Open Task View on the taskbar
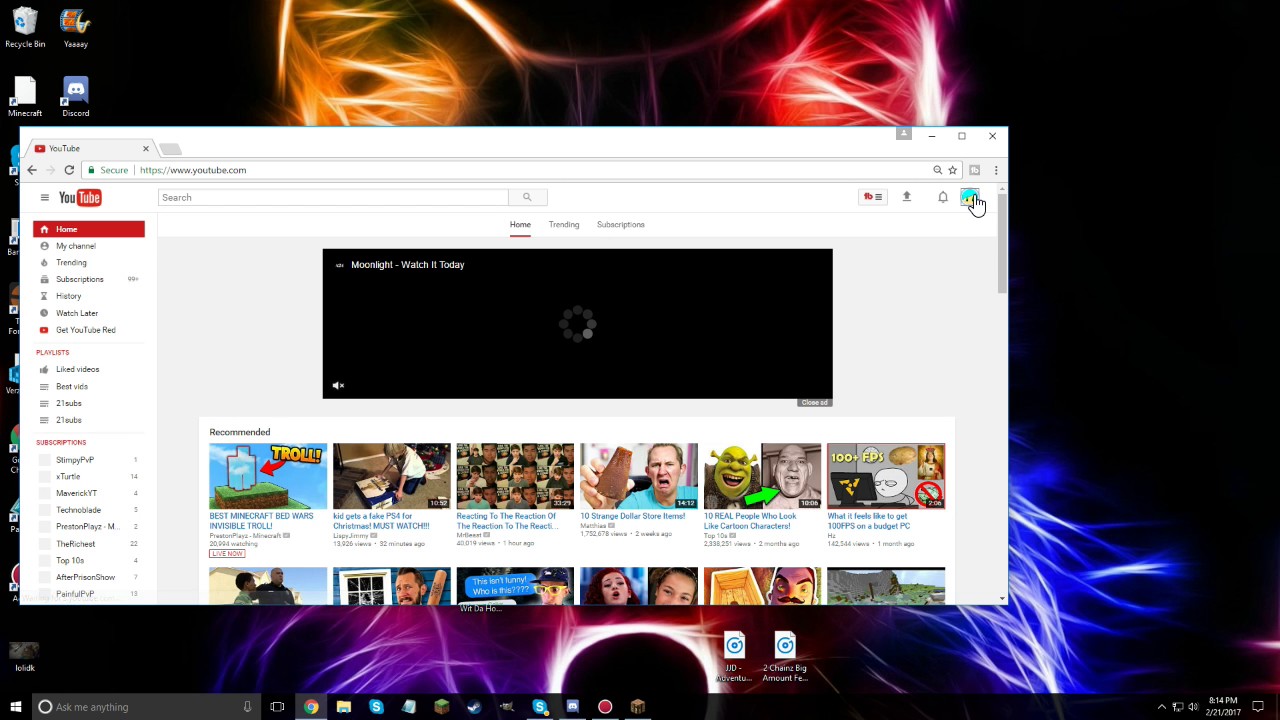 coord(278,707)
